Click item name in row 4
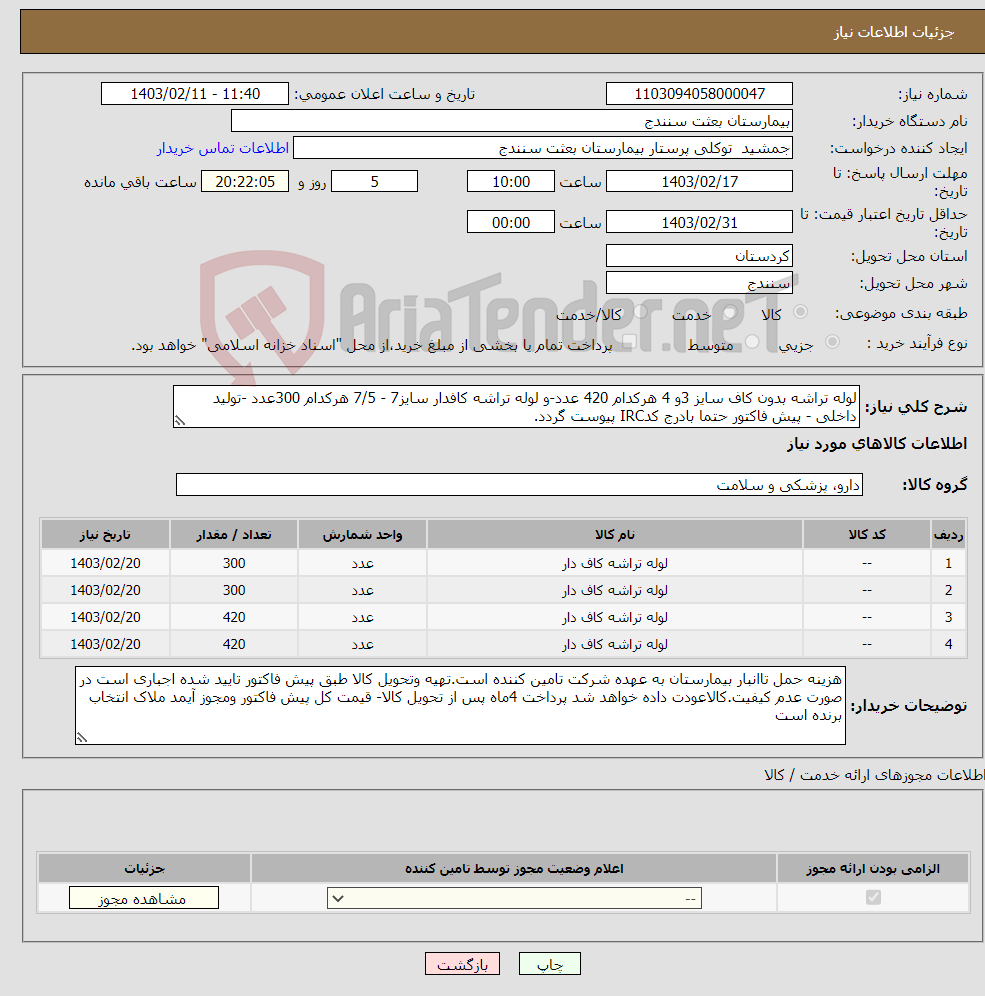985x996 pixels. [615, 644]
